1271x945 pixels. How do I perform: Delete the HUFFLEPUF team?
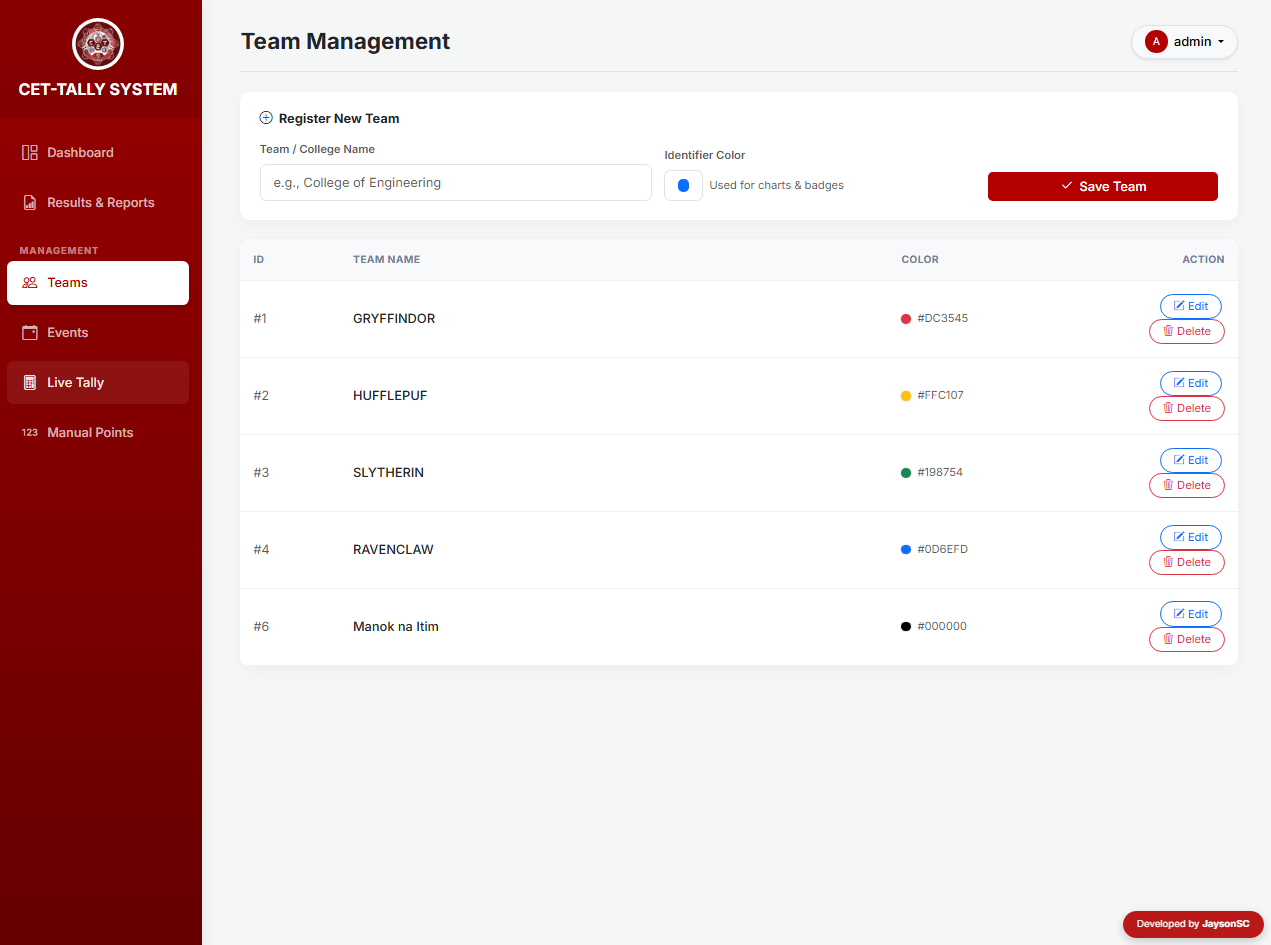pyautogui.click(x=1187, y=408)
